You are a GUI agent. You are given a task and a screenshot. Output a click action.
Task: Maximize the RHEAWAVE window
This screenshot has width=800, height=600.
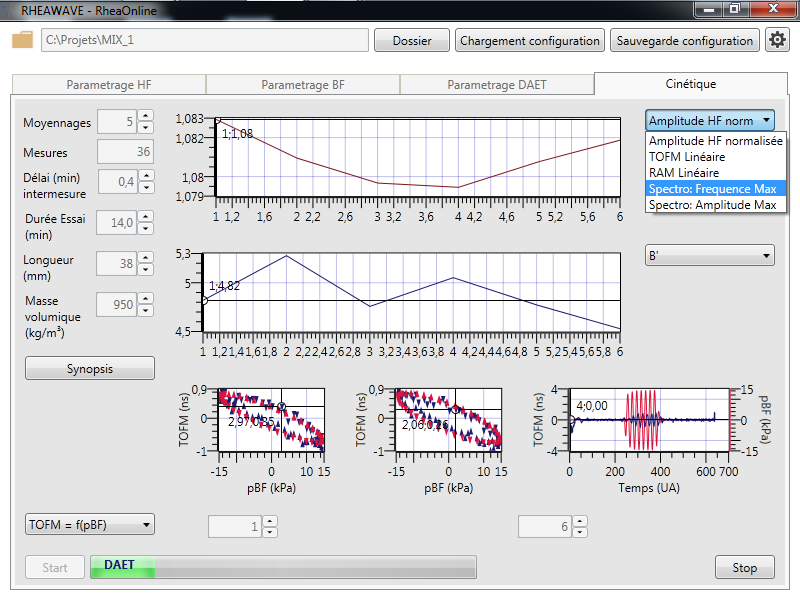click(x=735, y=9)
